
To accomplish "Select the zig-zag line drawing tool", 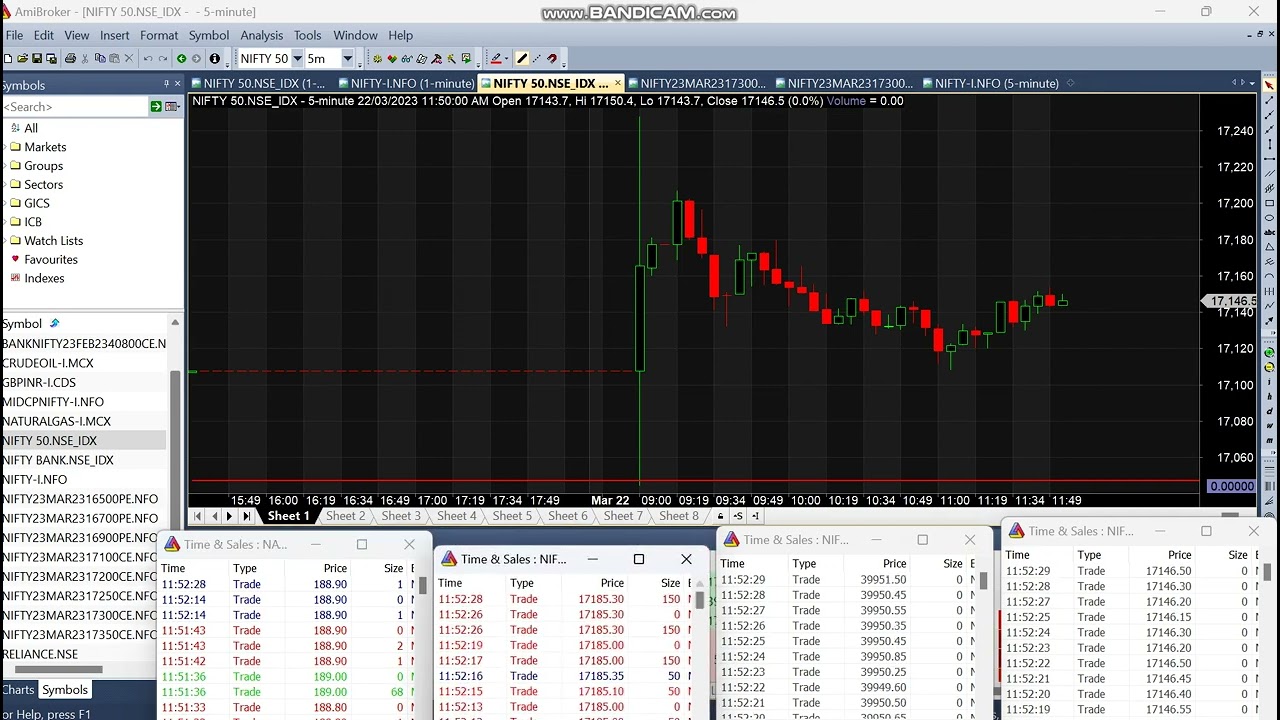I will tap(1270, 306).
